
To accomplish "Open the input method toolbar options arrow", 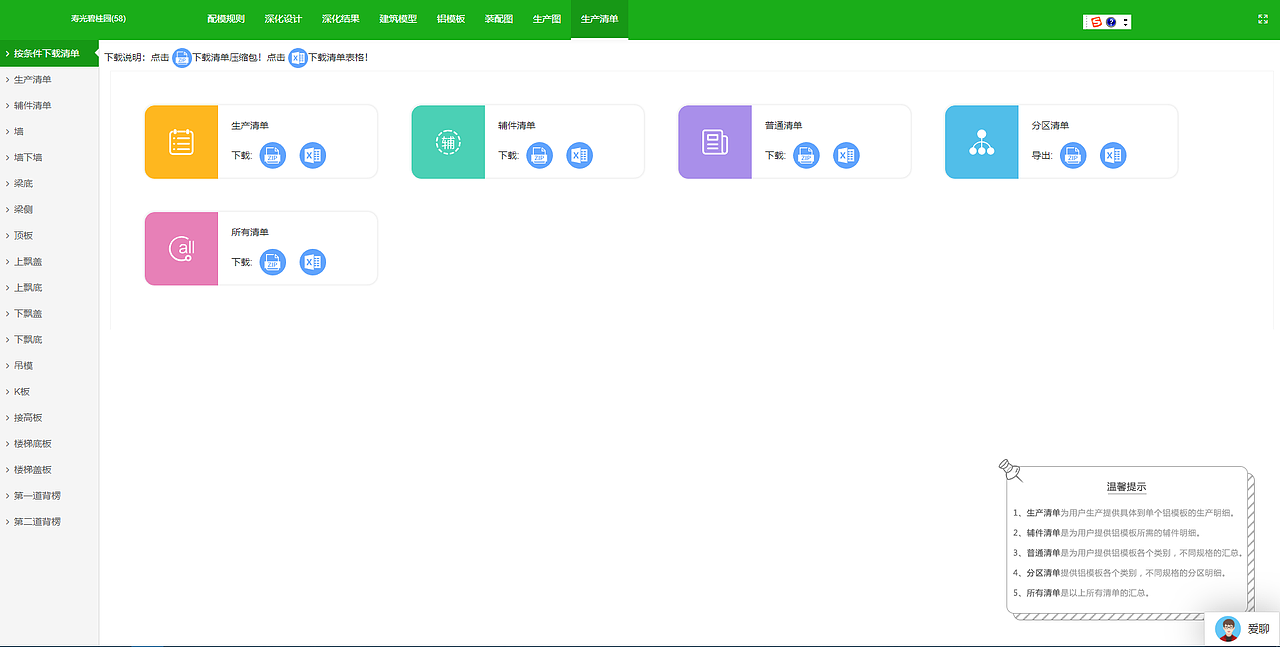I will pyautogui.click(x=1126, y=22).
